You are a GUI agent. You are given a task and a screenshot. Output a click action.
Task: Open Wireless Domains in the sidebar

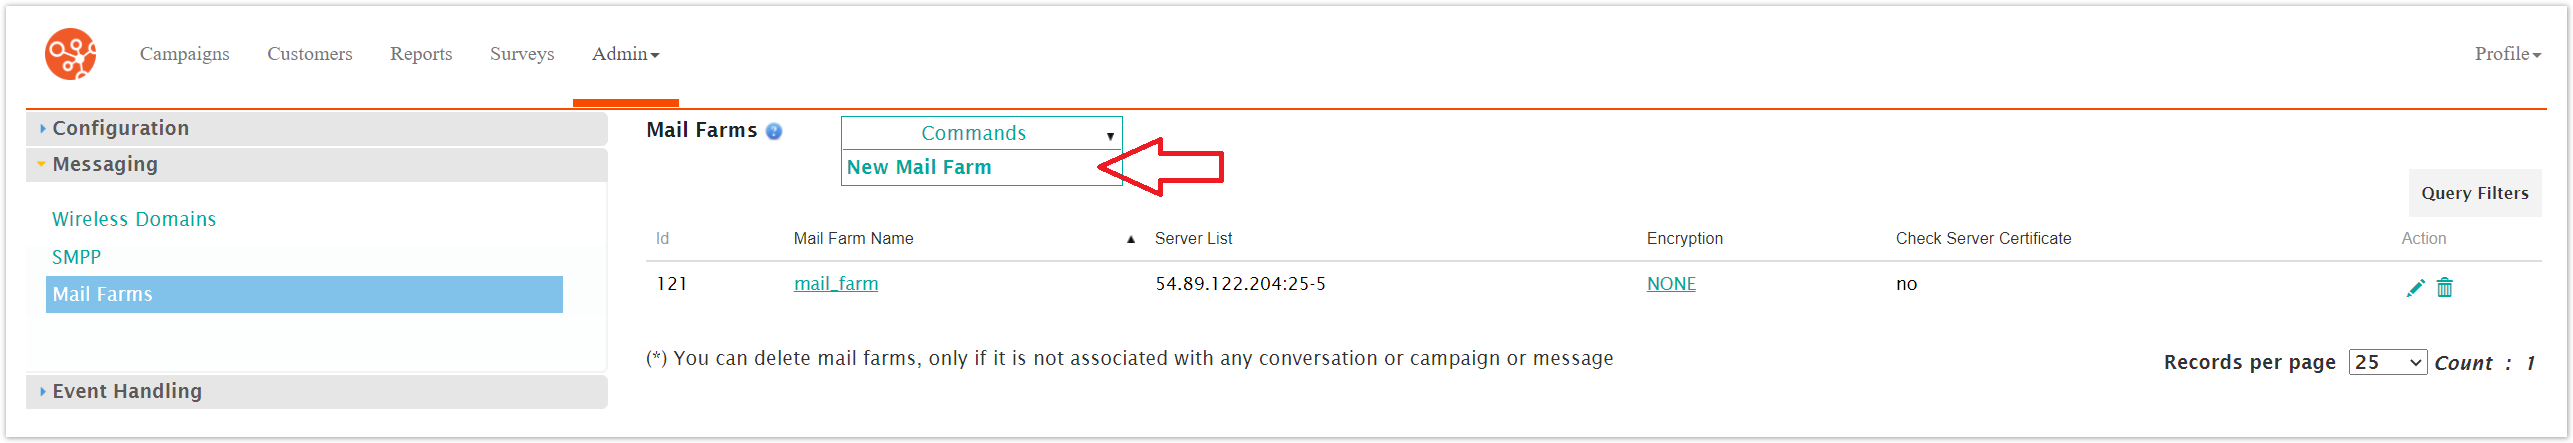134,219
